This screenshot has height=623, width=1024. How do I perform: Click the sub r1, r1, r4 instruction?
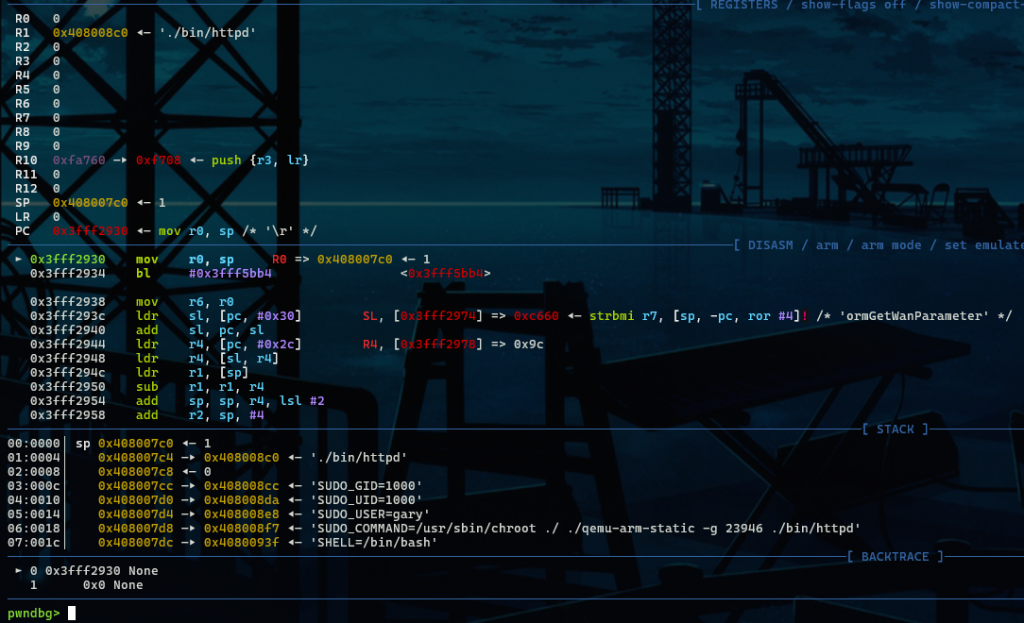pos(200,386)
